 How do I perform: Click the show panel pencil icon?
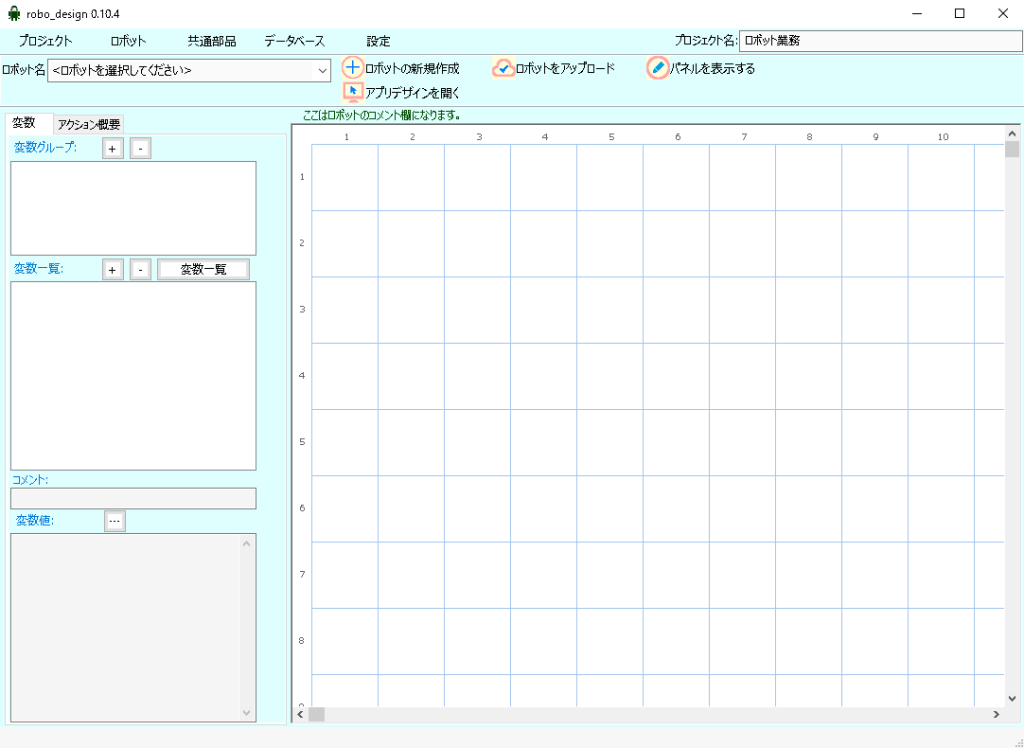pyautogui.click(x=657, y=68)
